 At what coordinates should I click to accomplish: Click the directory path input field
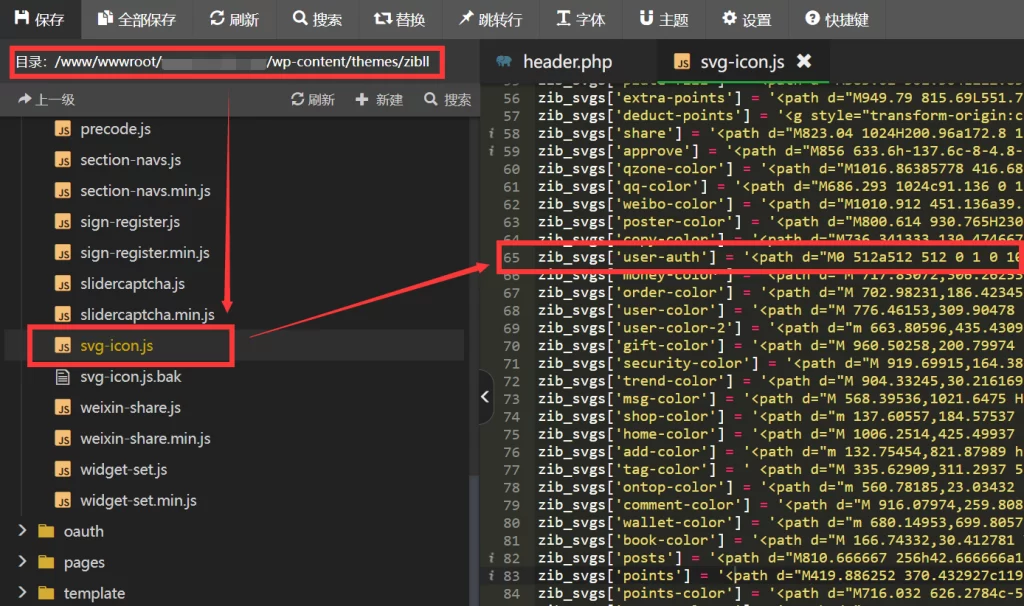[227, 62]
